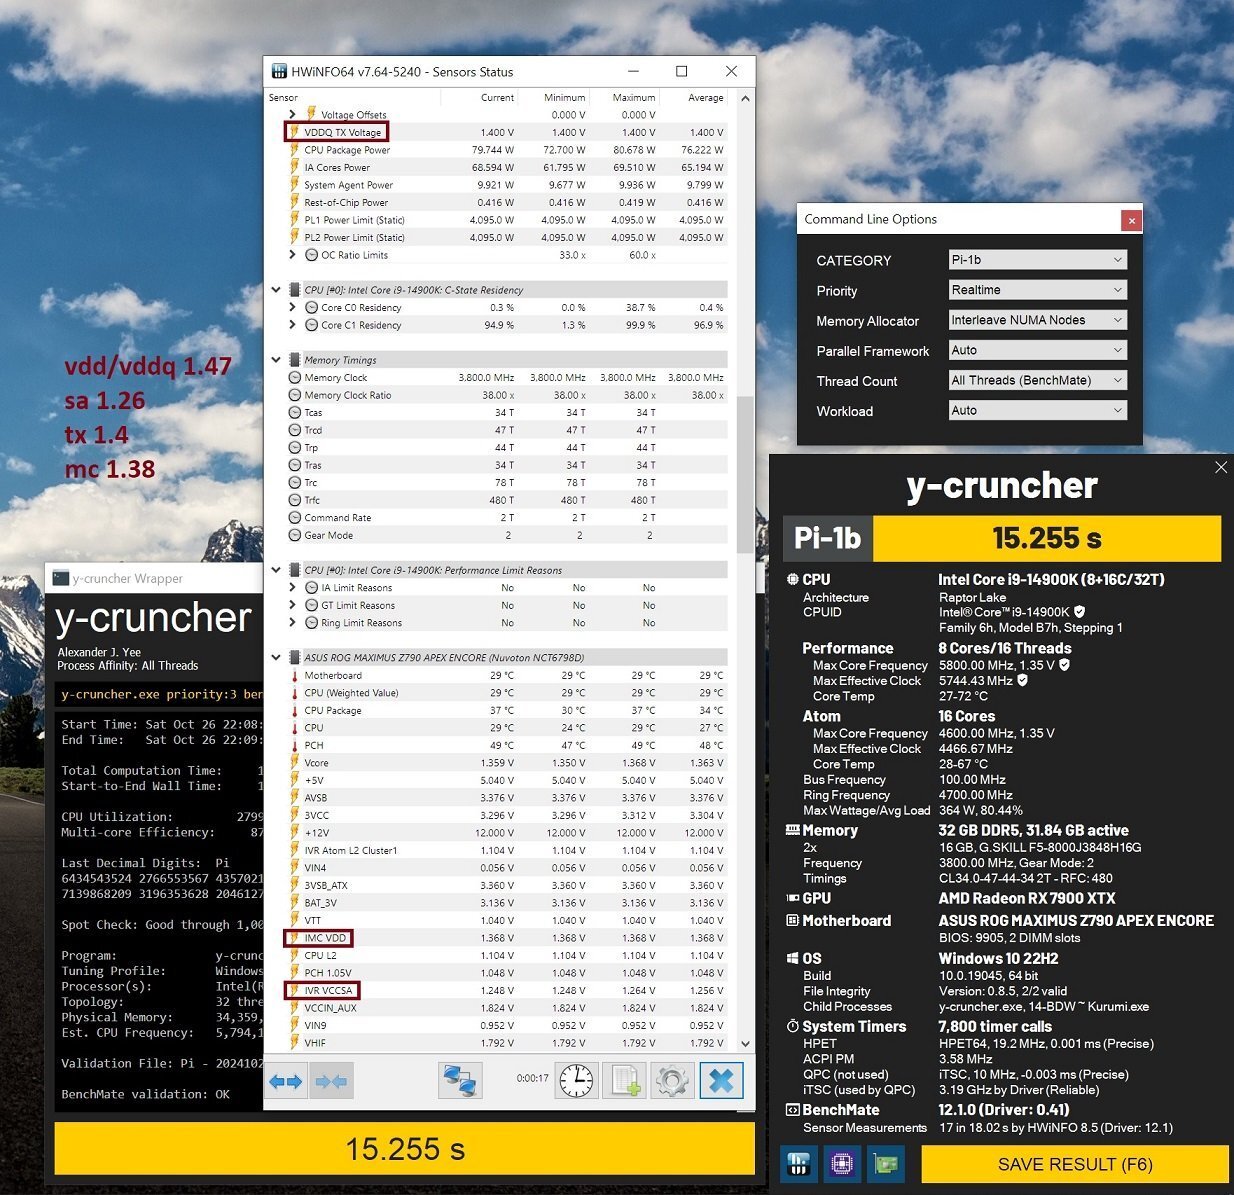This screenshot has width=1234, height=1195.
Task: Click the lightning icon for Vcore row
Action: pyautogui.click(x=295, y=763)
